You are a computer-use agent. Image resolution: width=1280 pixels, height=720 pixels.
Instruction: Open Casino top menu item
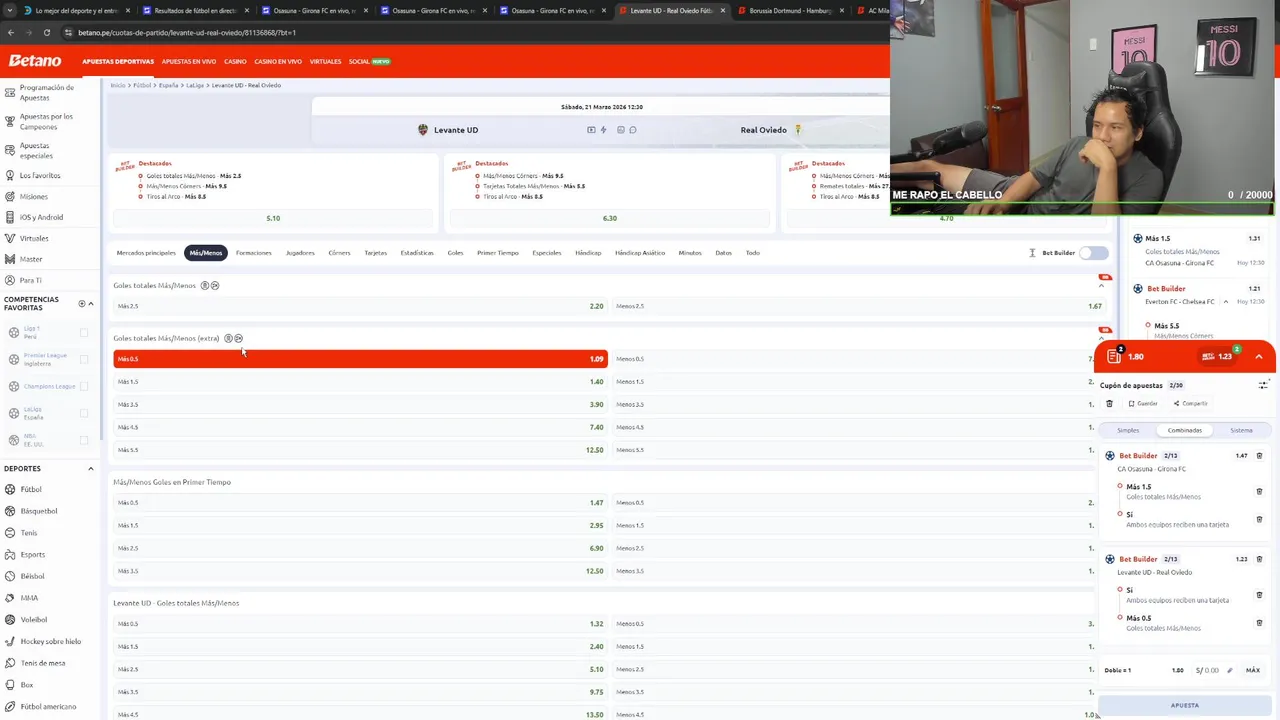coord(235,61)
